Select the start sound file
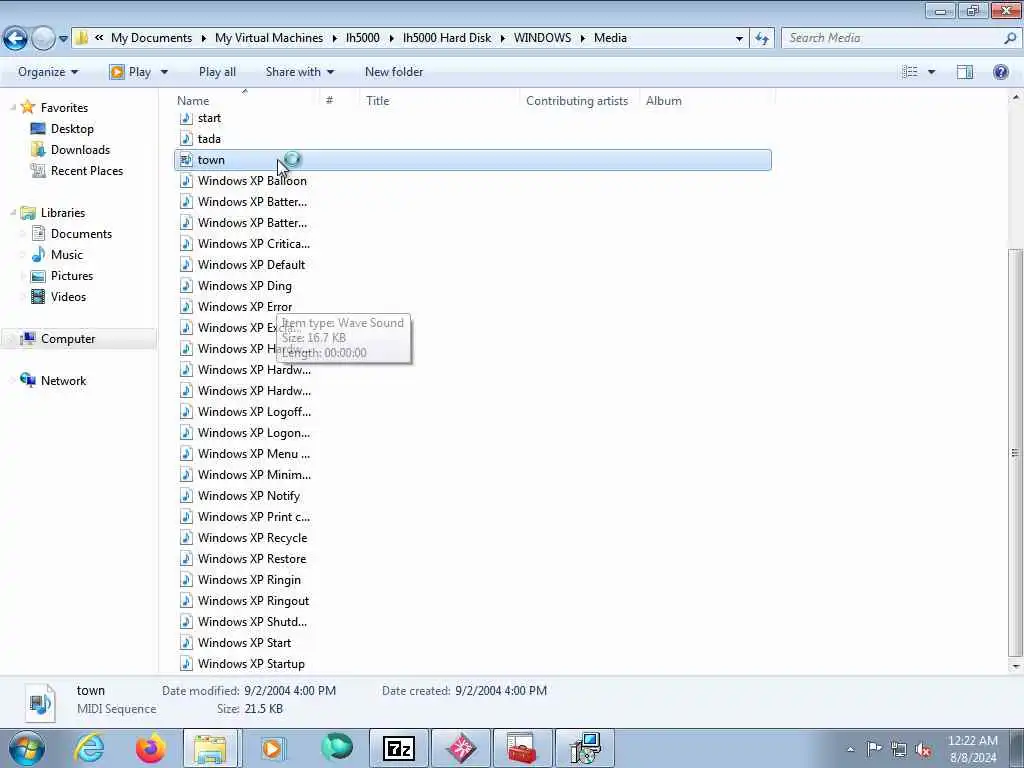Screen dimensions: 1024x768 [x=209, y=118]
